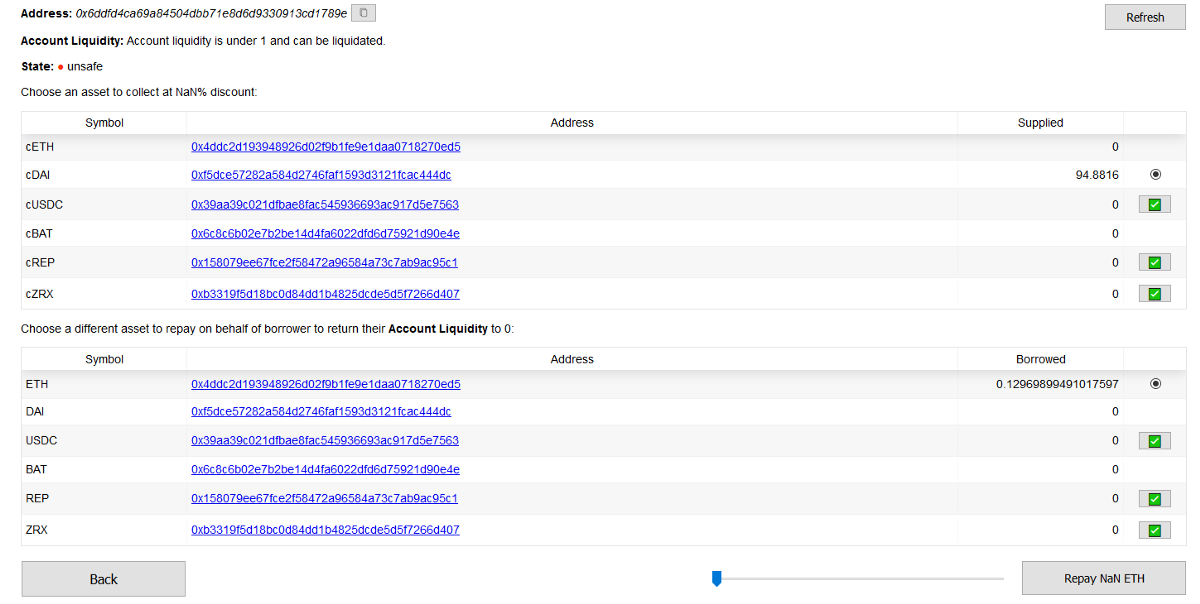
Task: Click the cBAT symbol cell
Action: coord(104,233)
